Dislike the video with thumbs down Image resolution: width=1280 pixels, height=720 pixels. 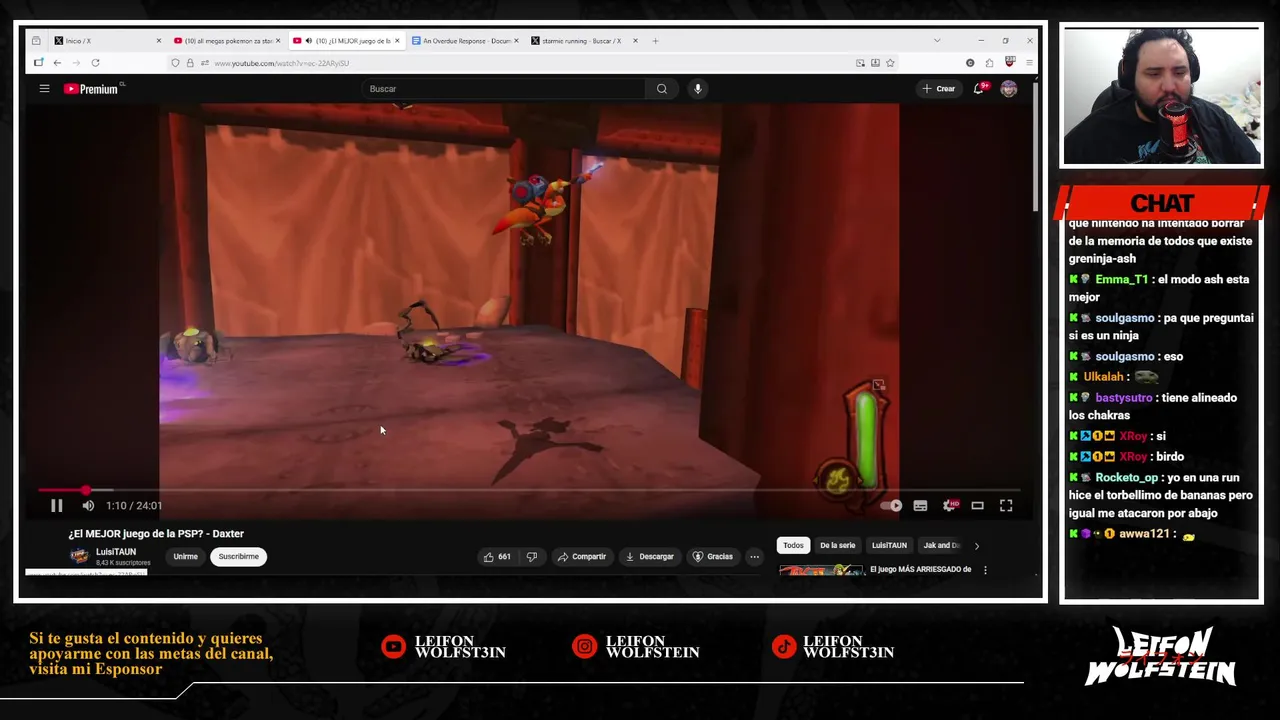532,557
